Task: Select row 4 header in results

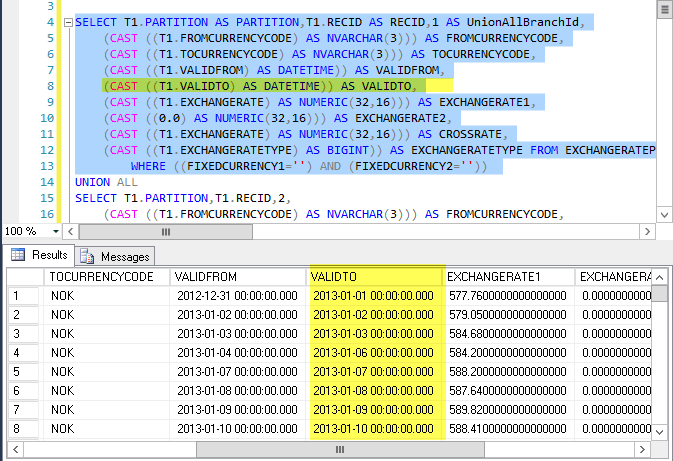Action: (24, 353)
